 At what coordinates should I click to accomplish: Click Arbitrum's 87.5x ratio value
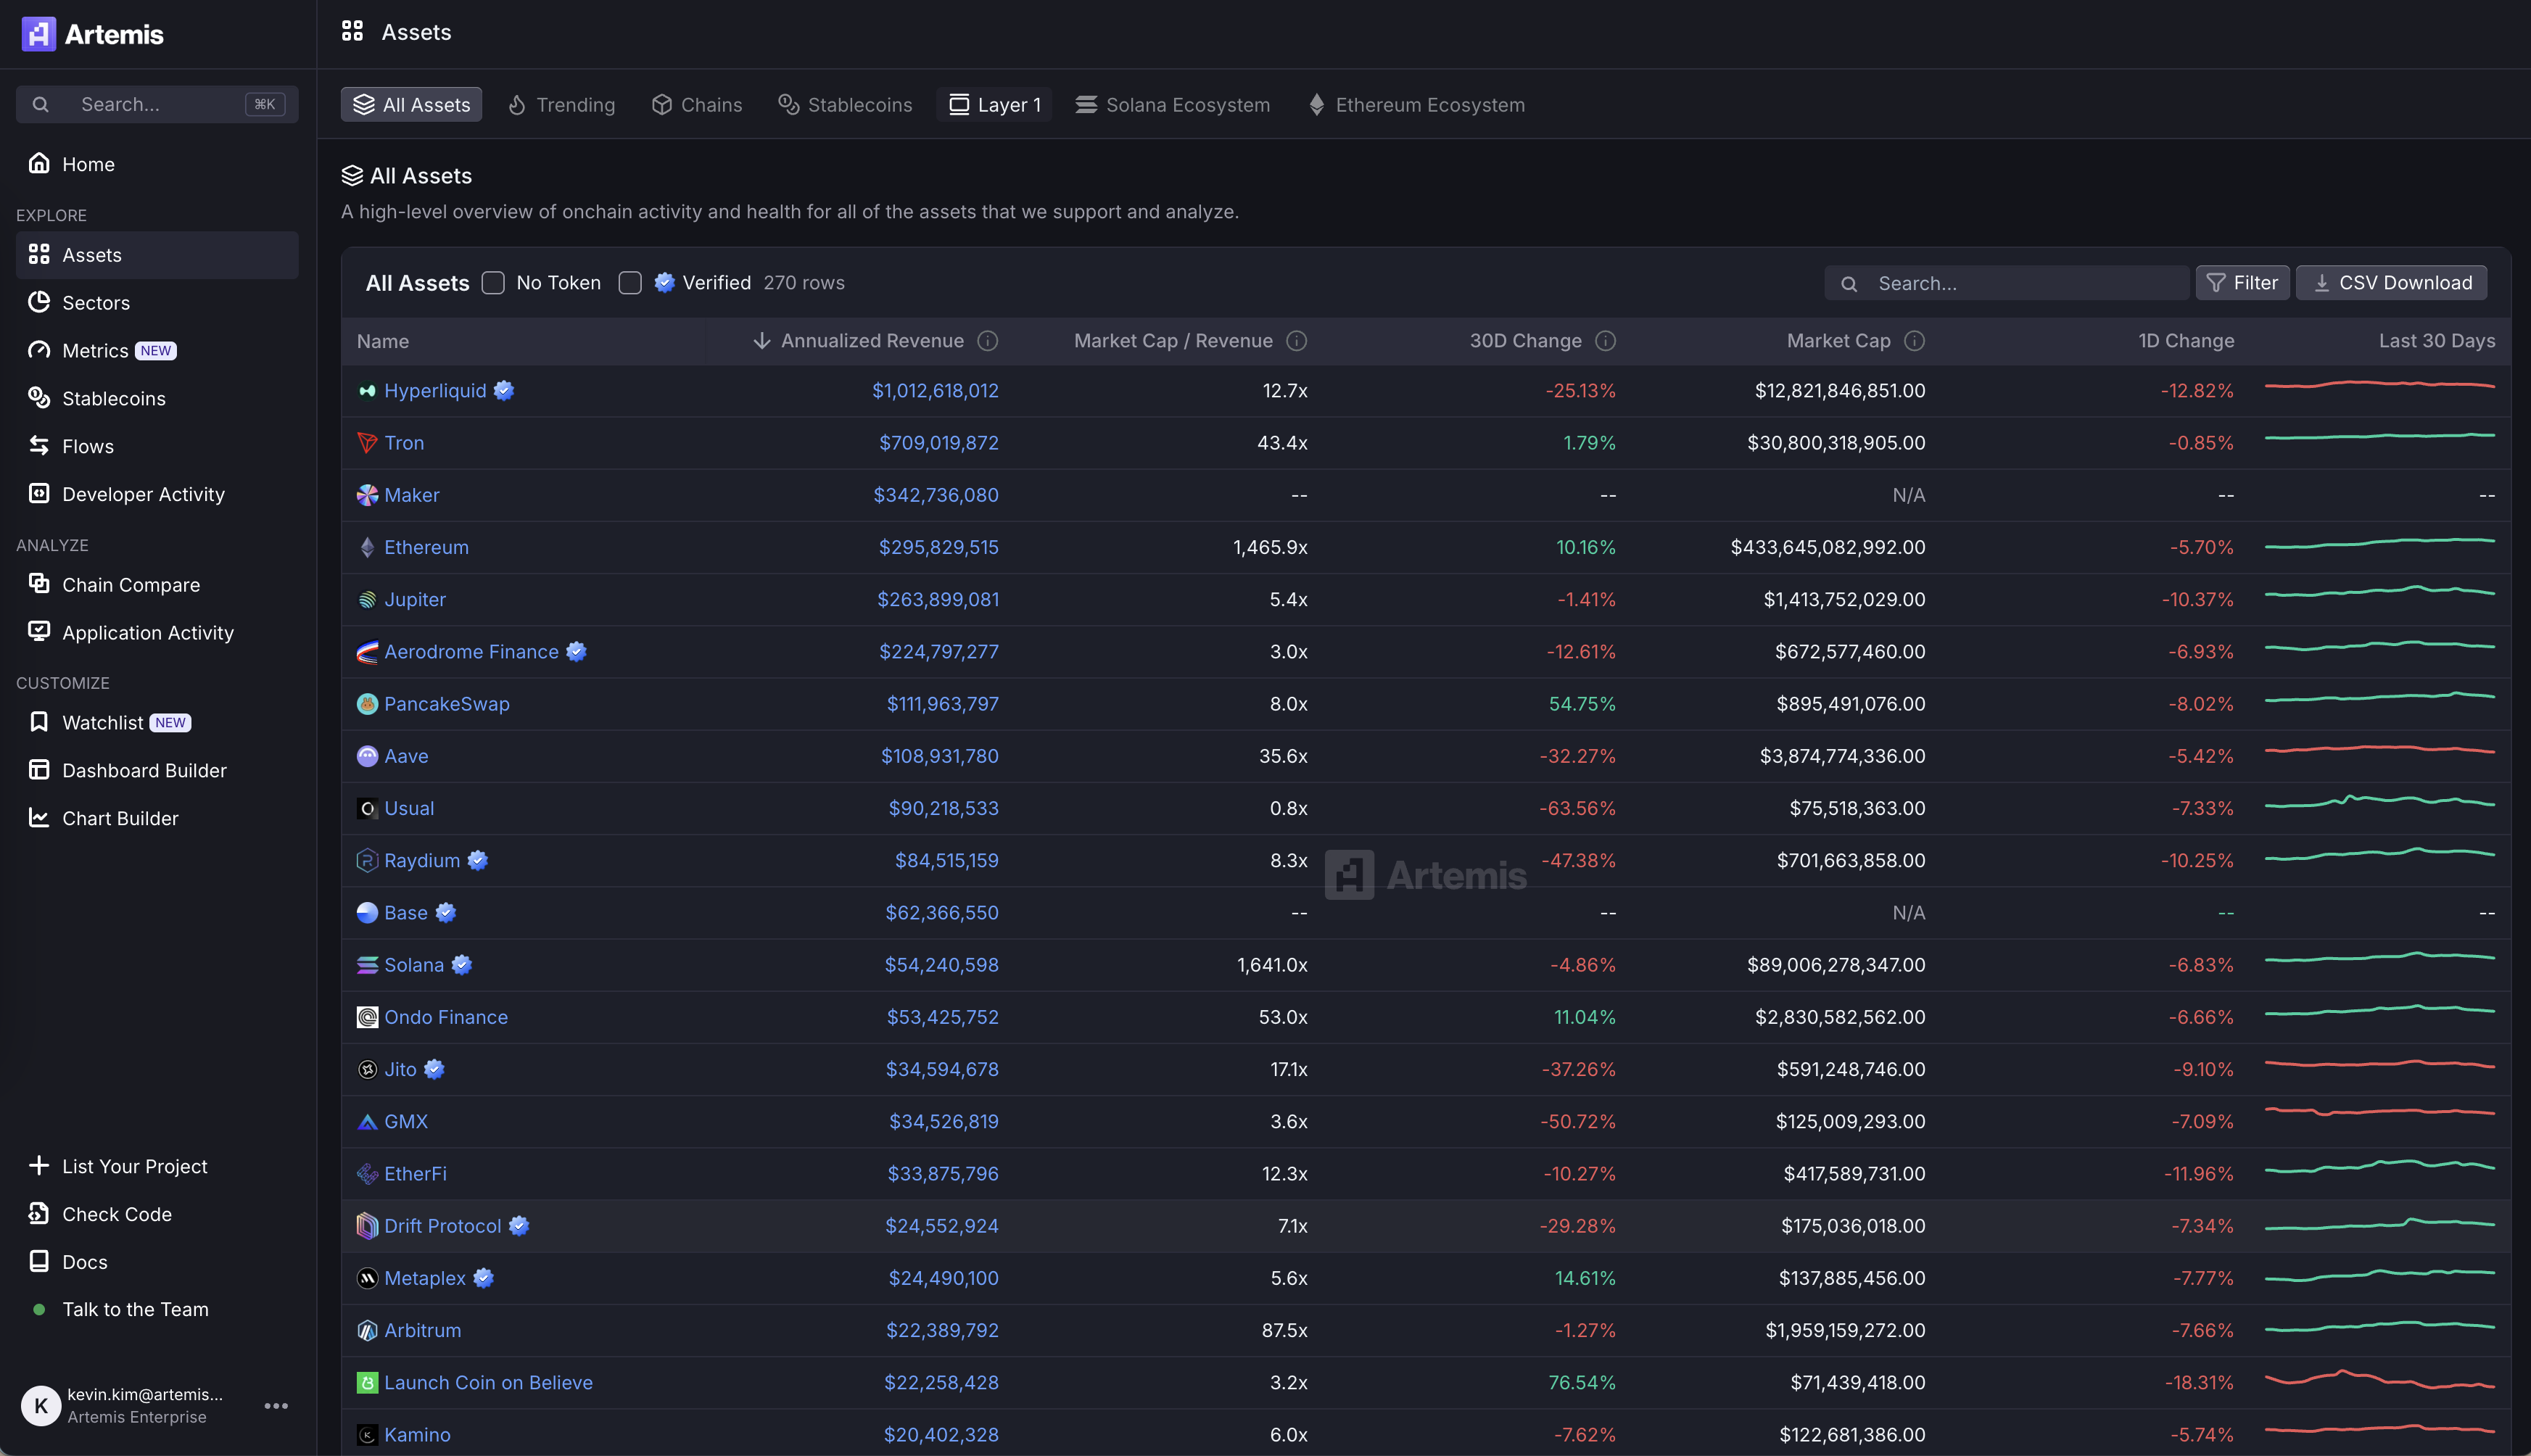(1284, 1331)
